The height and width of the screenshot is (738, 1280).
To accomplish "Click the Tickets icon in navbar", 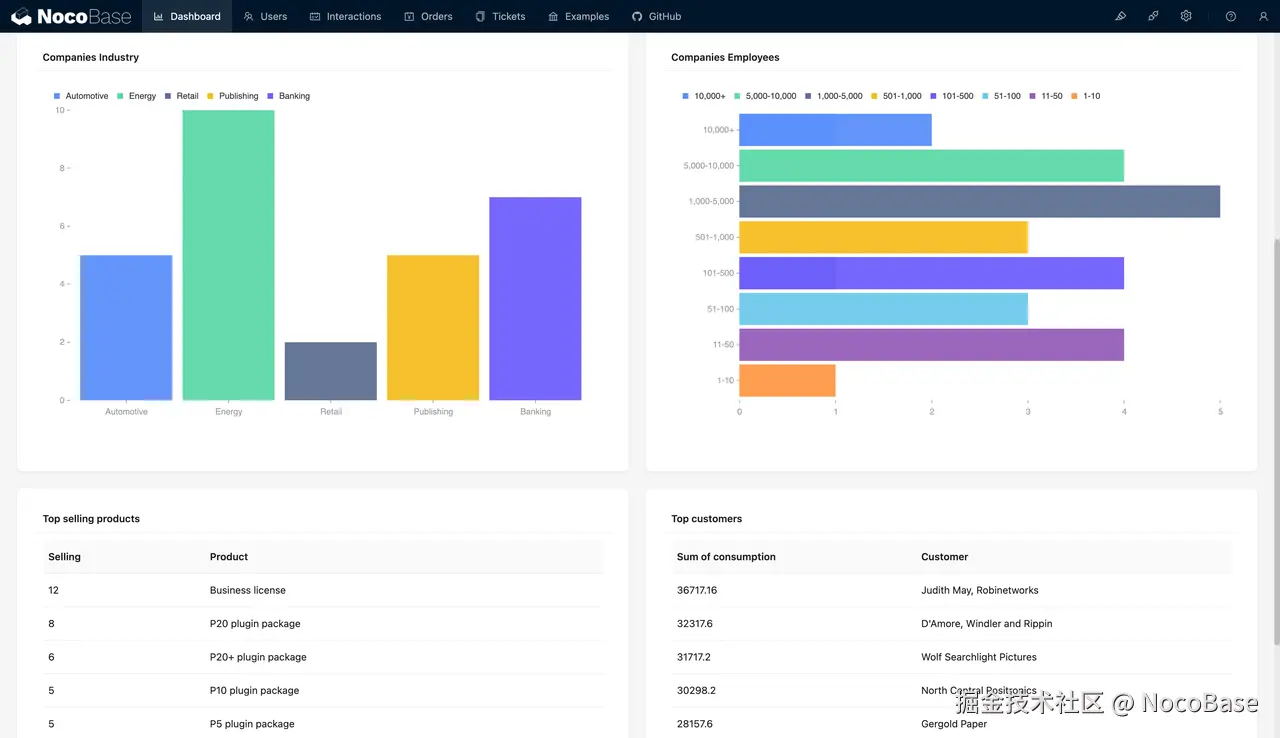I will coord(481,16).
